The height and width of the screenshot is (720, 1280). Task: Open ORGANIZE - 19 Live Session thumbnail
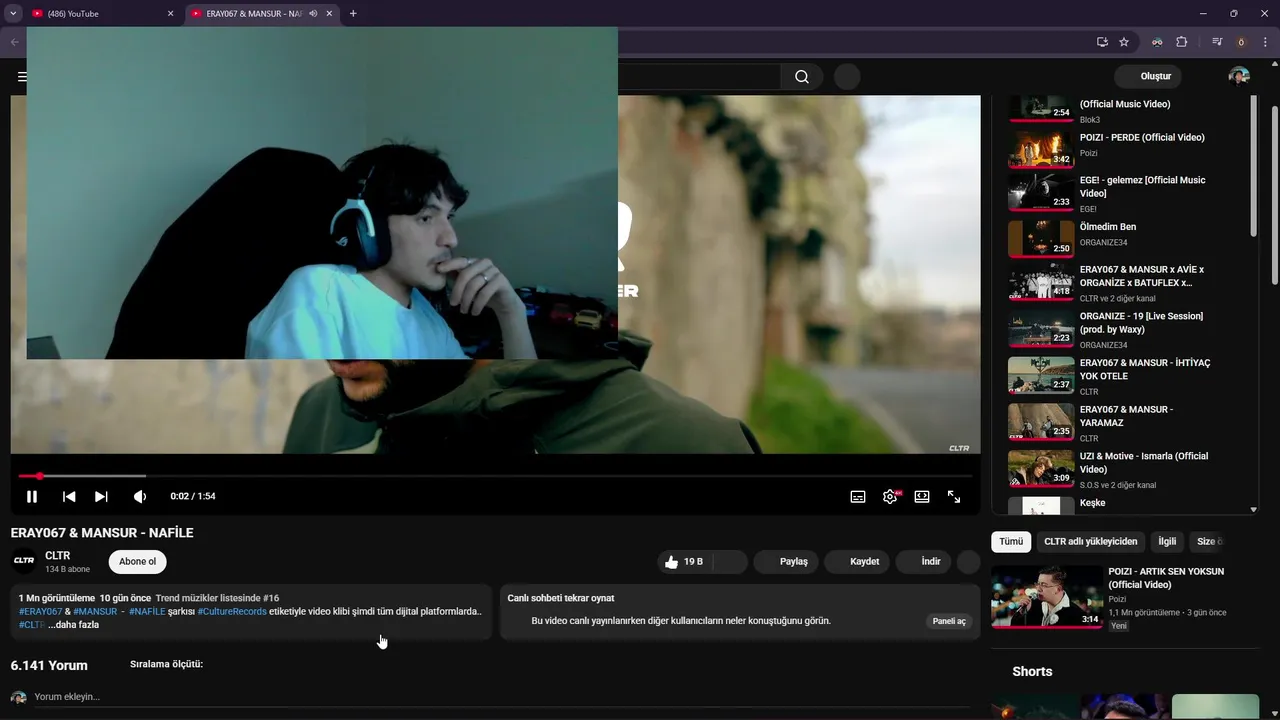tap(1041, 328)
